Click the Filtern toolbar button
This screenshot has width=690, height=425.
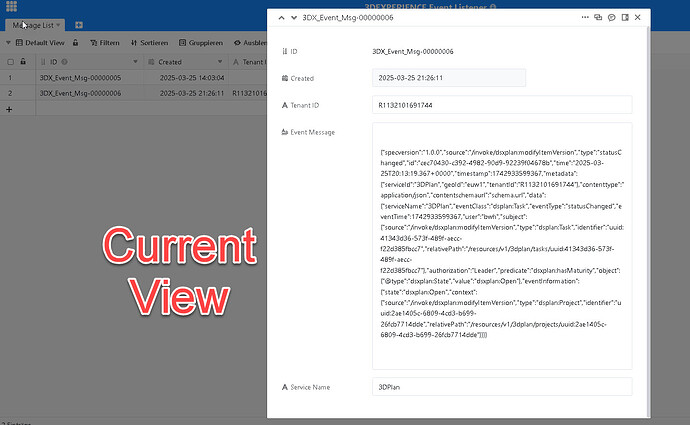pyautogui.click(x=104, y=43)
